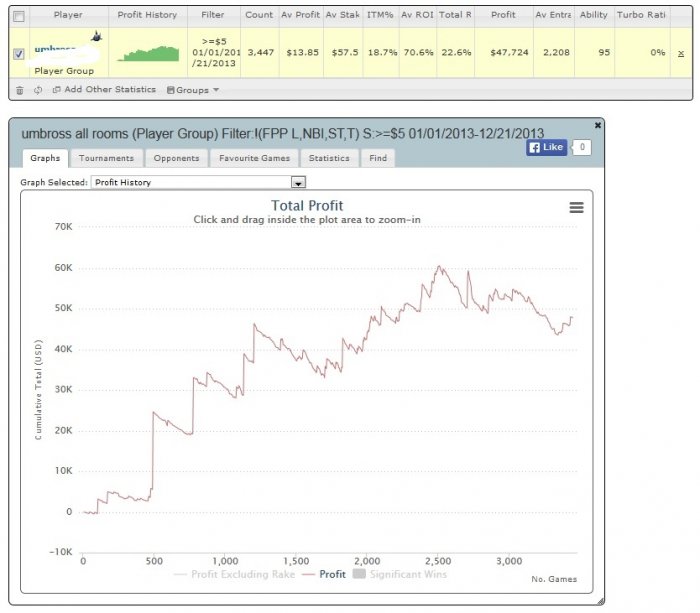Open the Profit History combo box
Viewport: 700px width, 613px height.
pos(198,182)
